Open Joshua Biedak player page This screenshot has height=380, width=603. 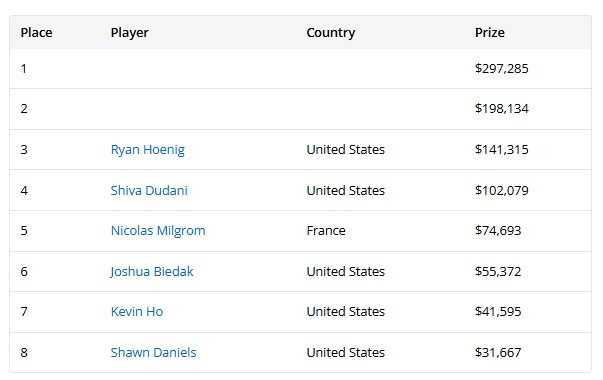pos(152,272)
